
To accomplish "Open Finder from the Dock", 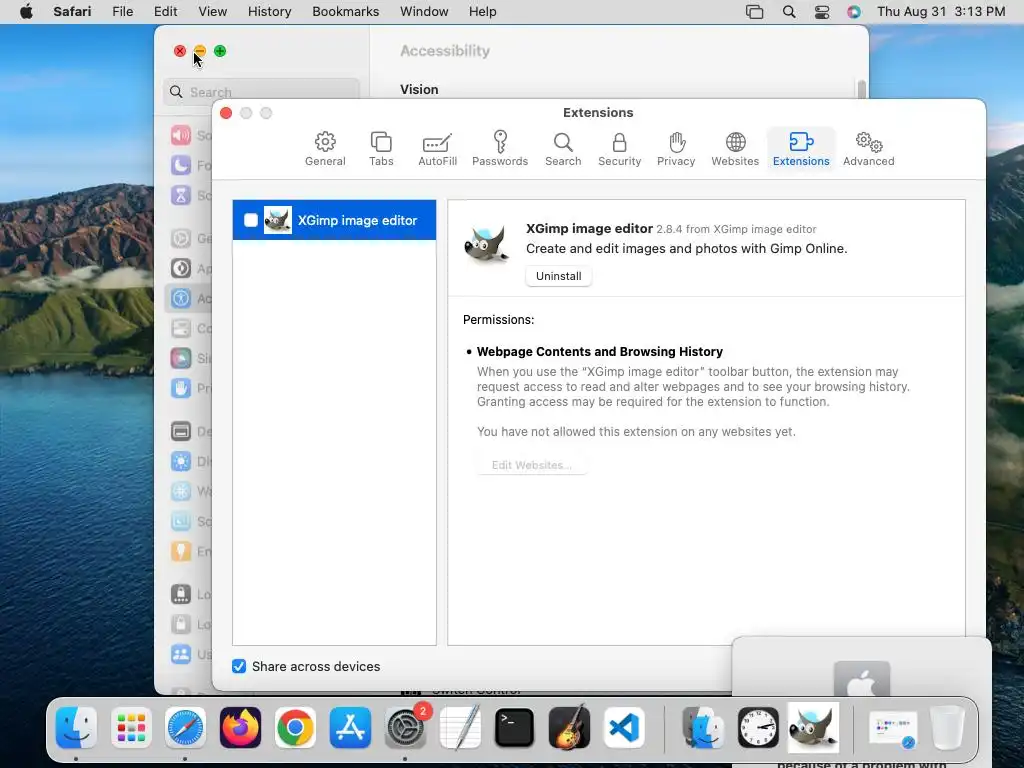I will 76,727.
